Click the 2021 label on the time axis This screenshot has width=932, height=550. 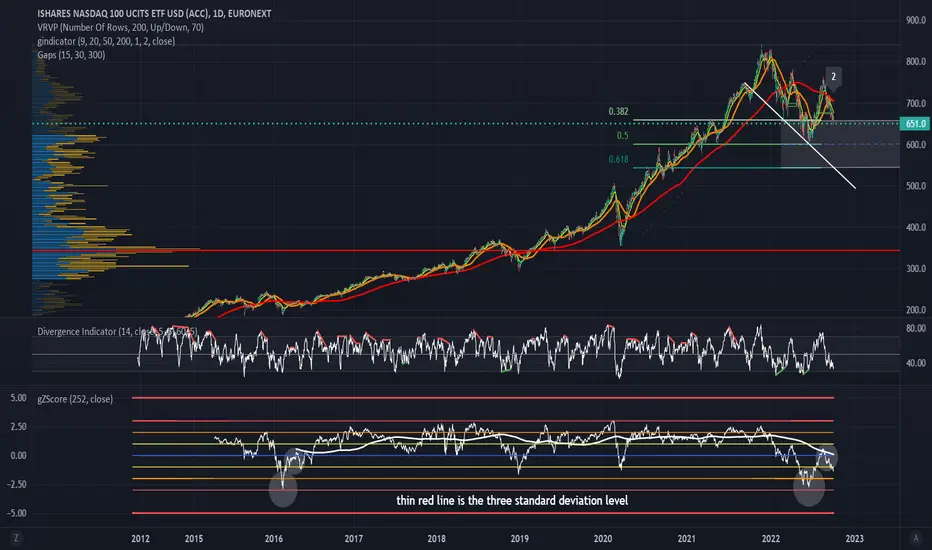coord(687,539)
